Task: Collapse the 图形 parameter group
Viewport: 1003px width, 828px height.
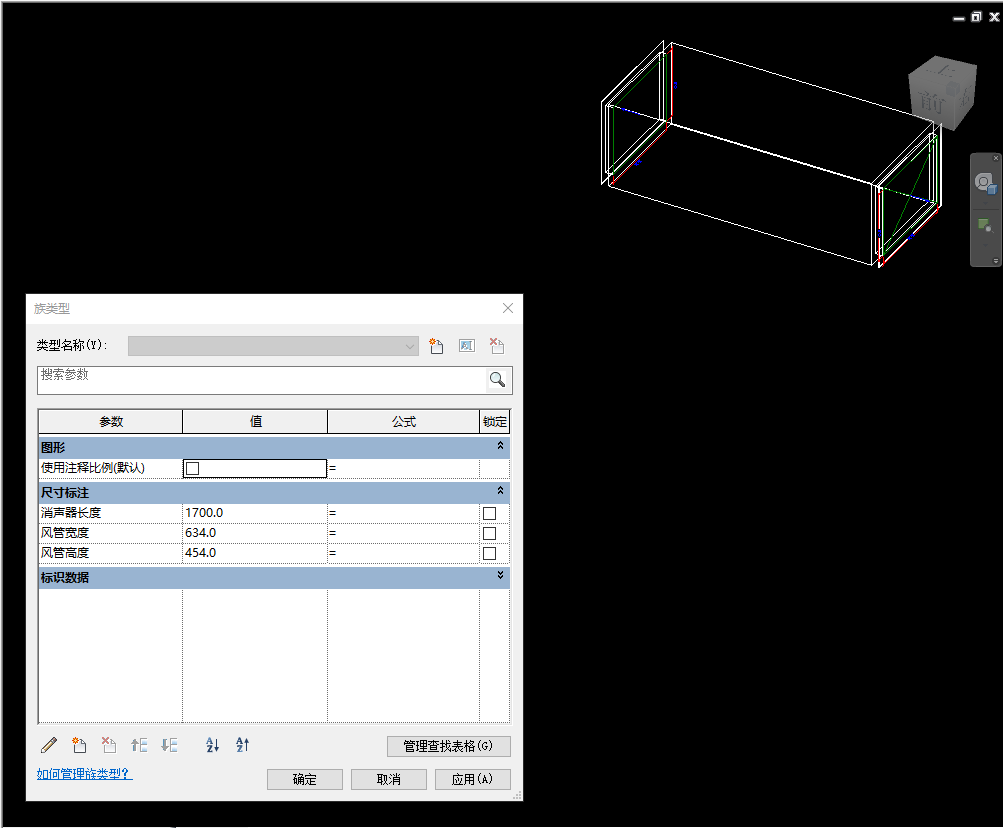Action: 500,447
